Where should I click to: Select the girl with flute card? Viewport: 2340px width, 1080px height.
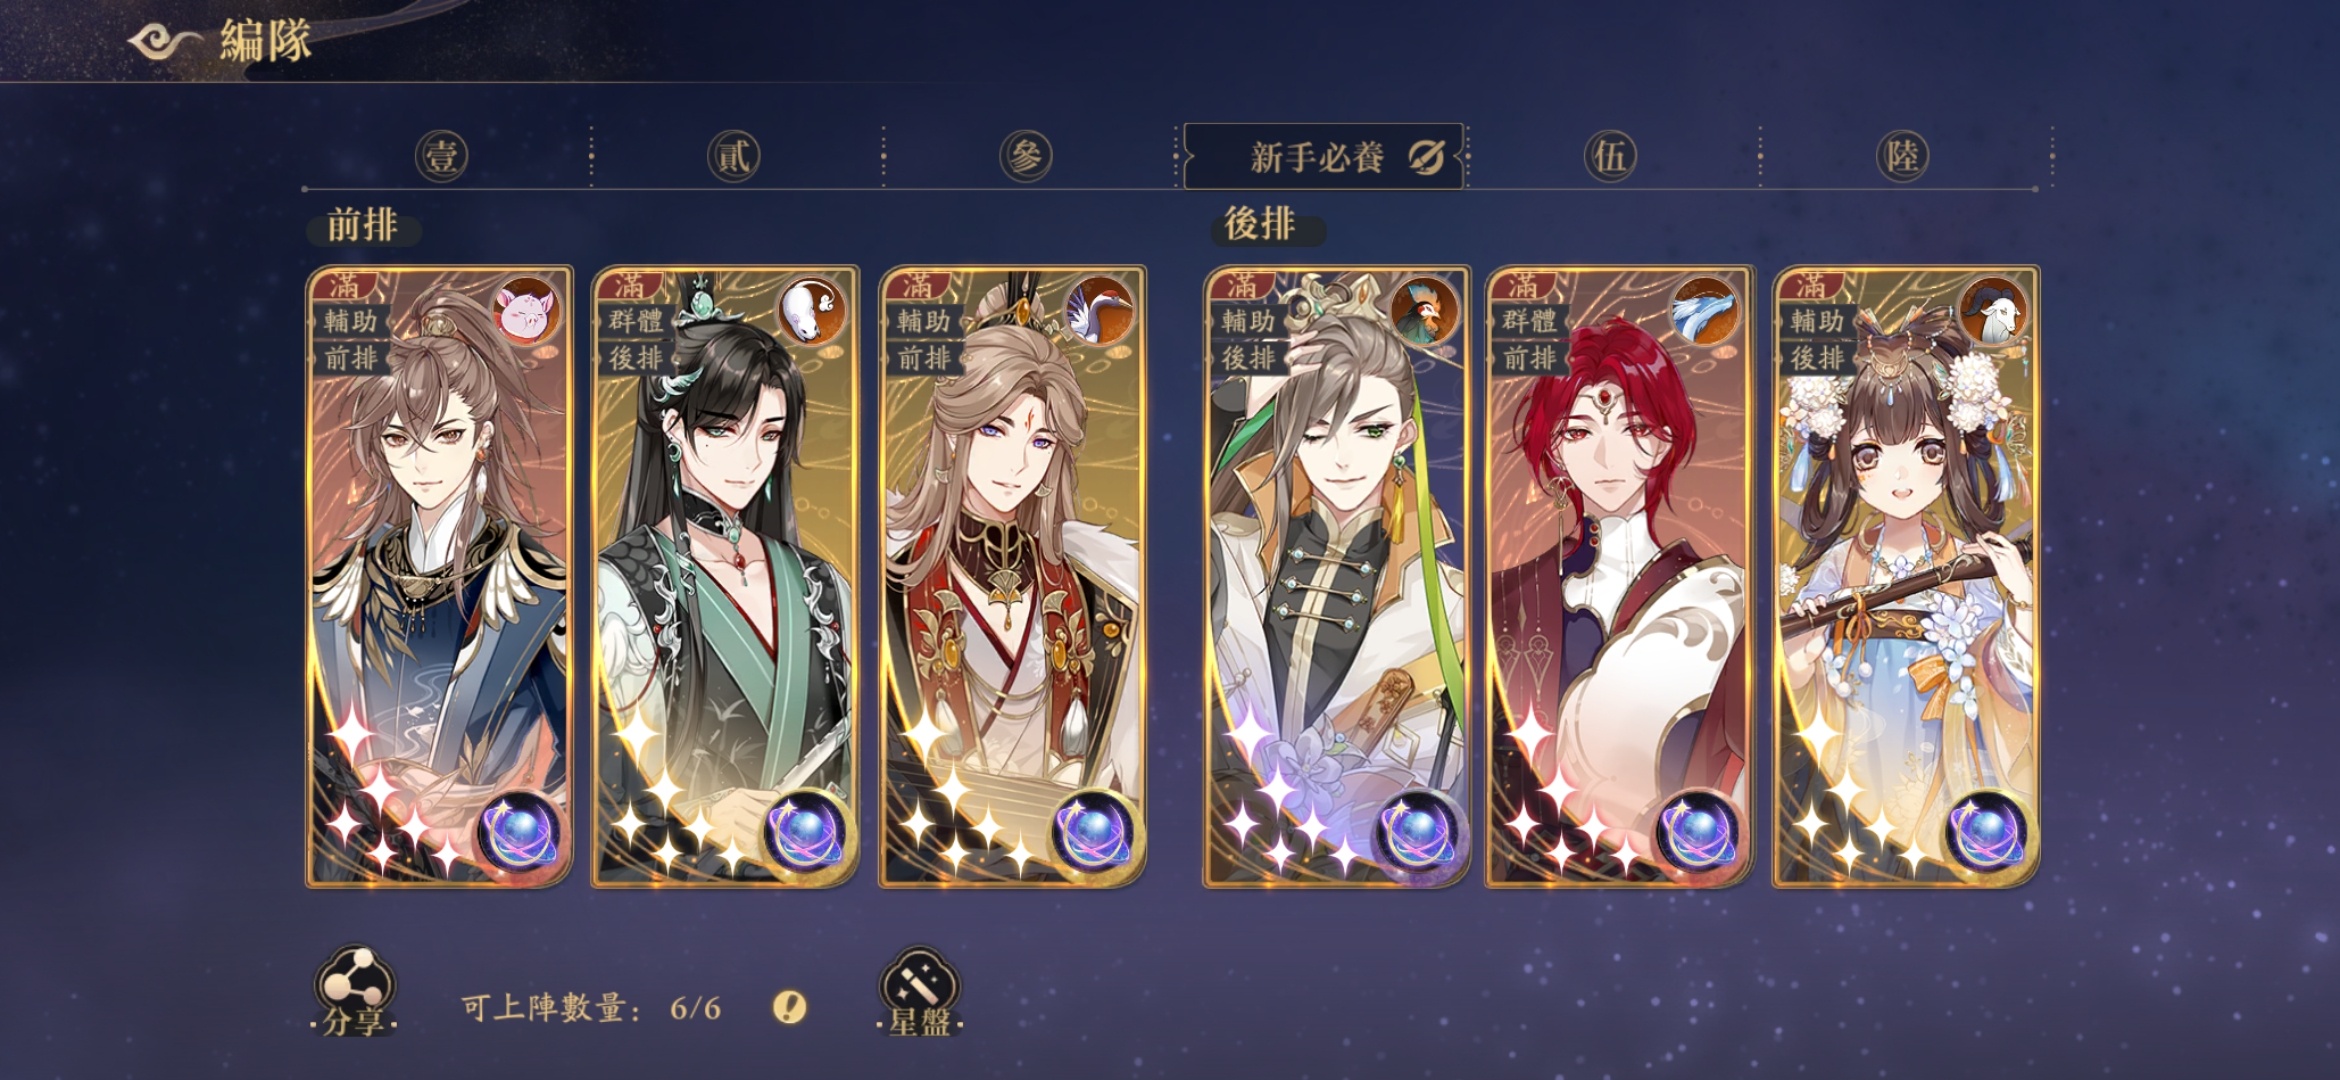pyautogui.click(x=1906, y=576)
